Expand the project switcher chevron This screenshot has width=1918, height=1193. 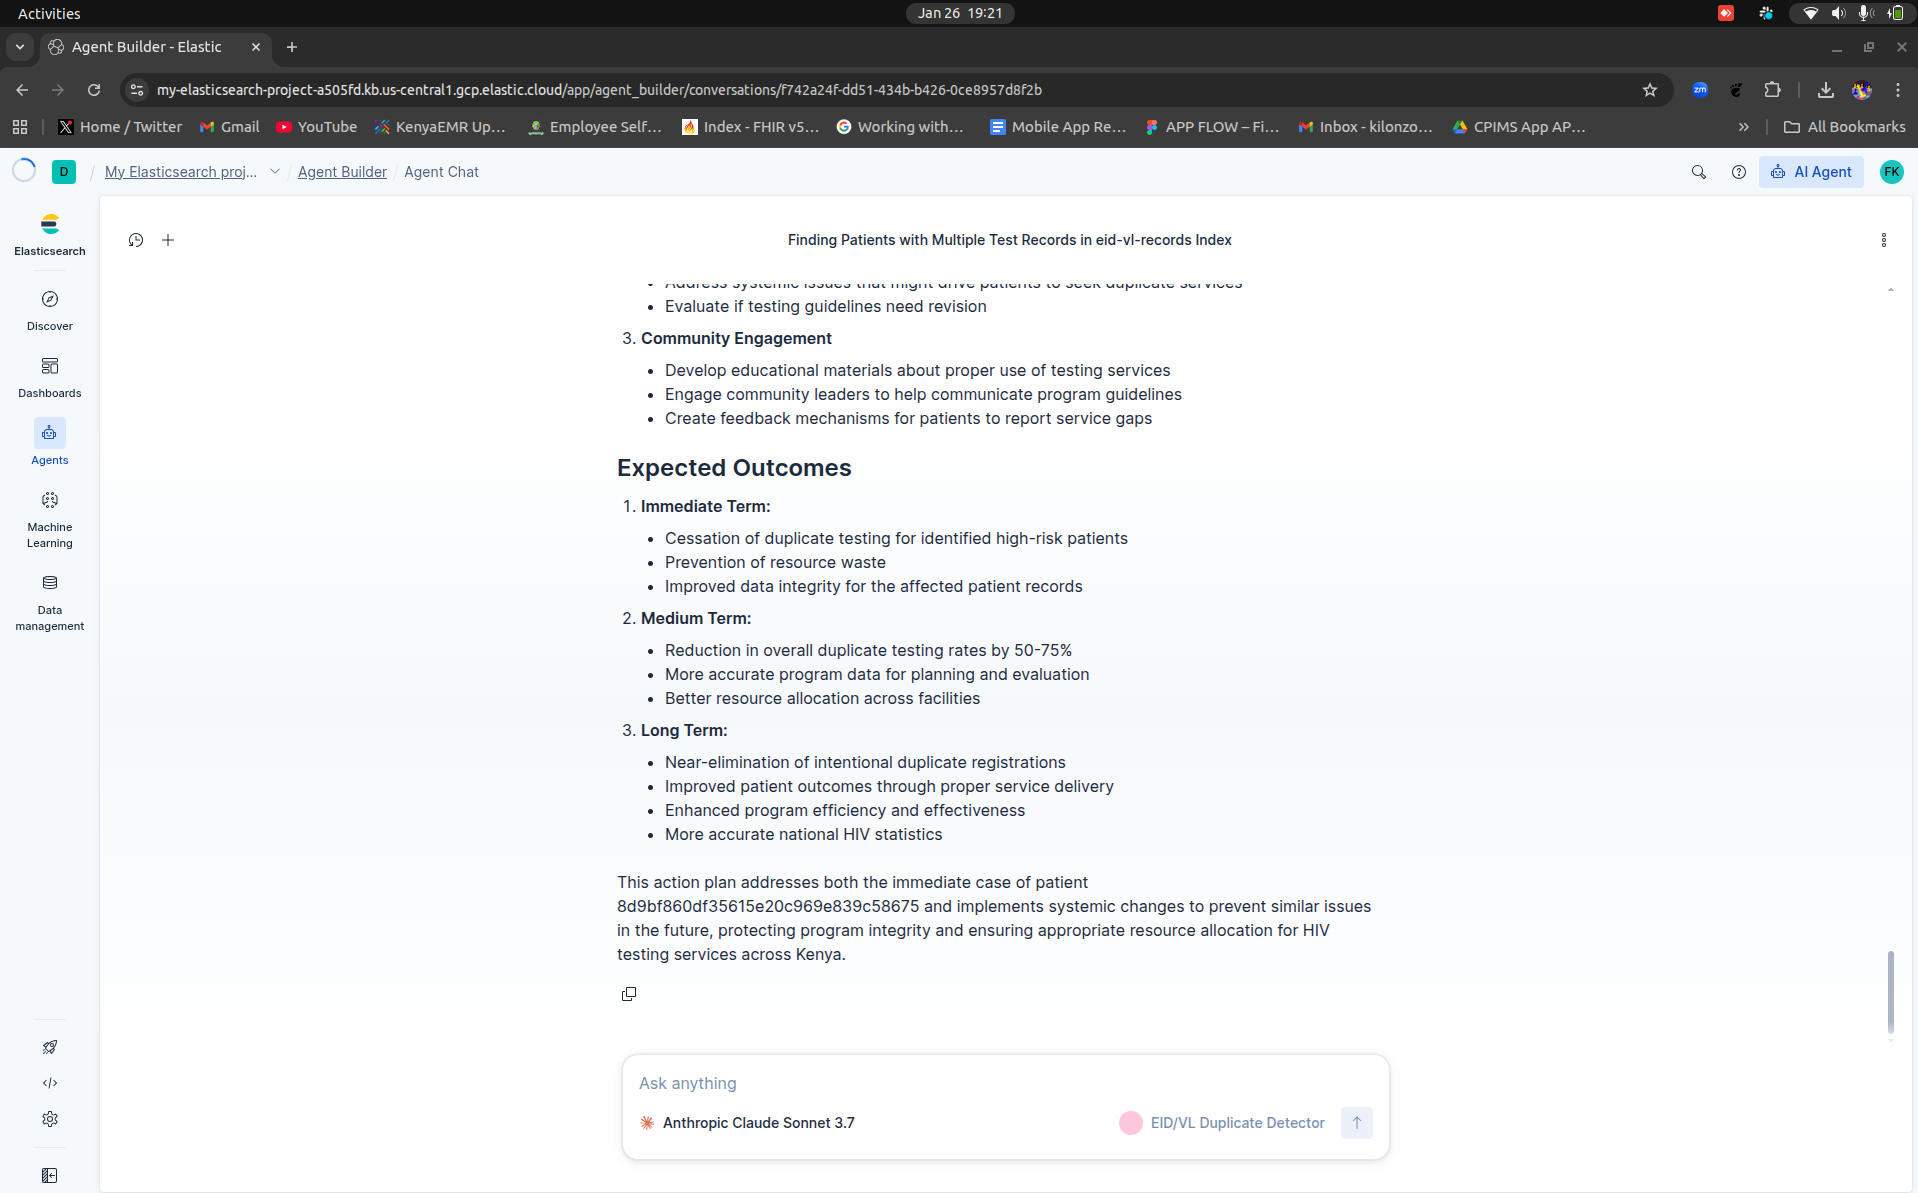pyautogui.click(x=274, y=172)
